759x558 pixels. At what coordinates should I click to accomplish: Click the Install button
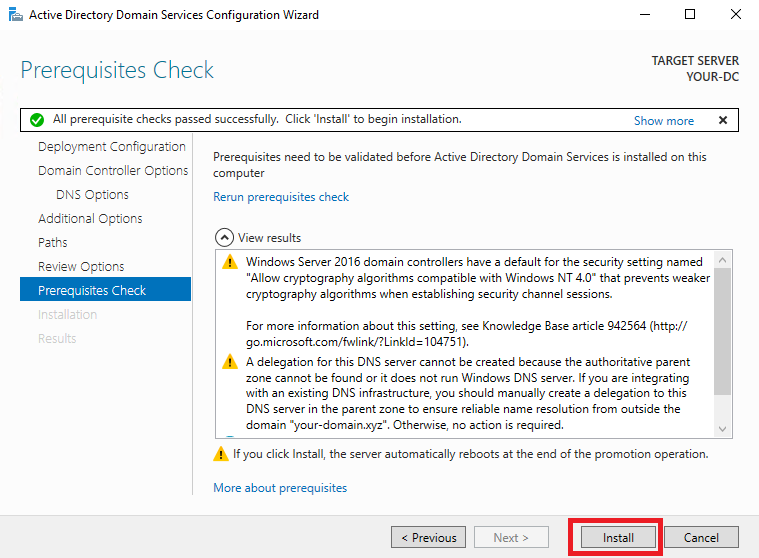point(618,538)
